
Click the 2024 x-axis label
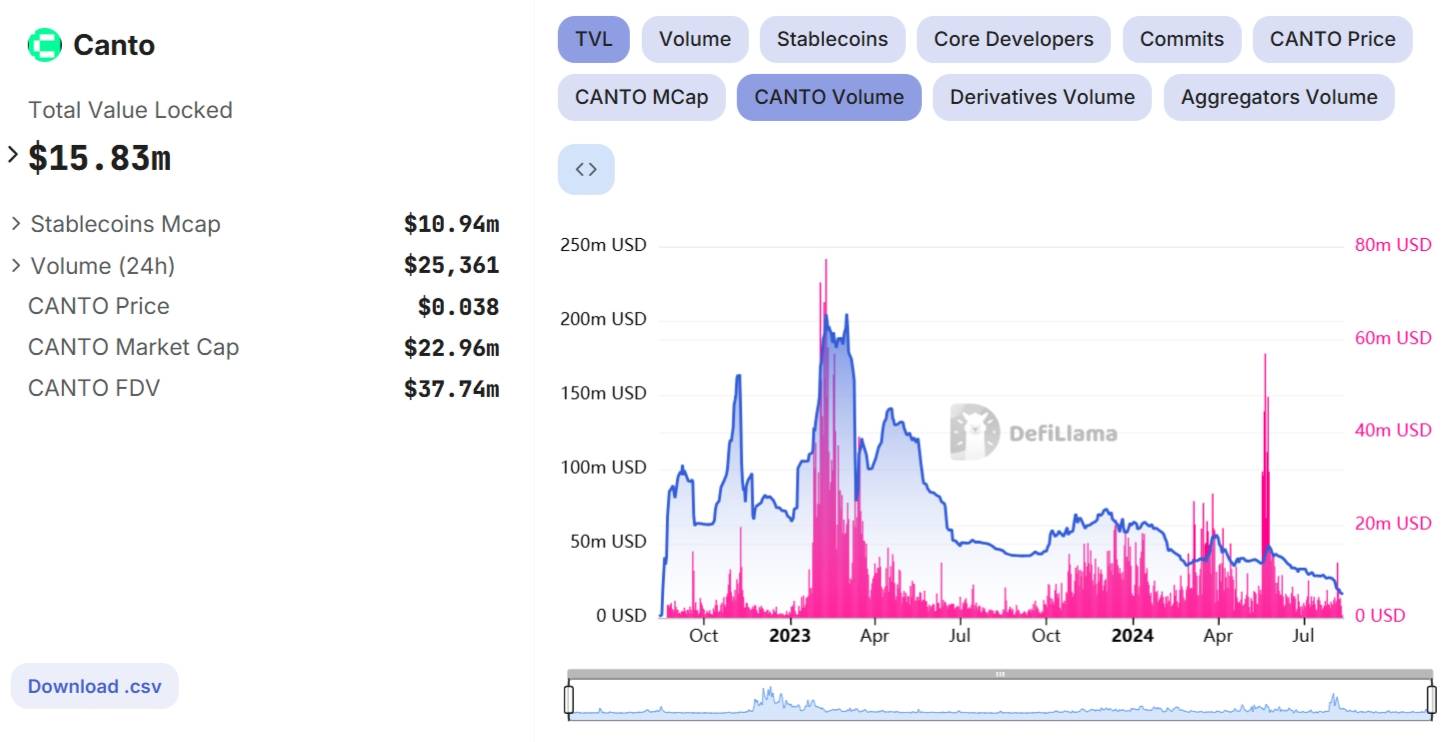(x=1133, y=636)
